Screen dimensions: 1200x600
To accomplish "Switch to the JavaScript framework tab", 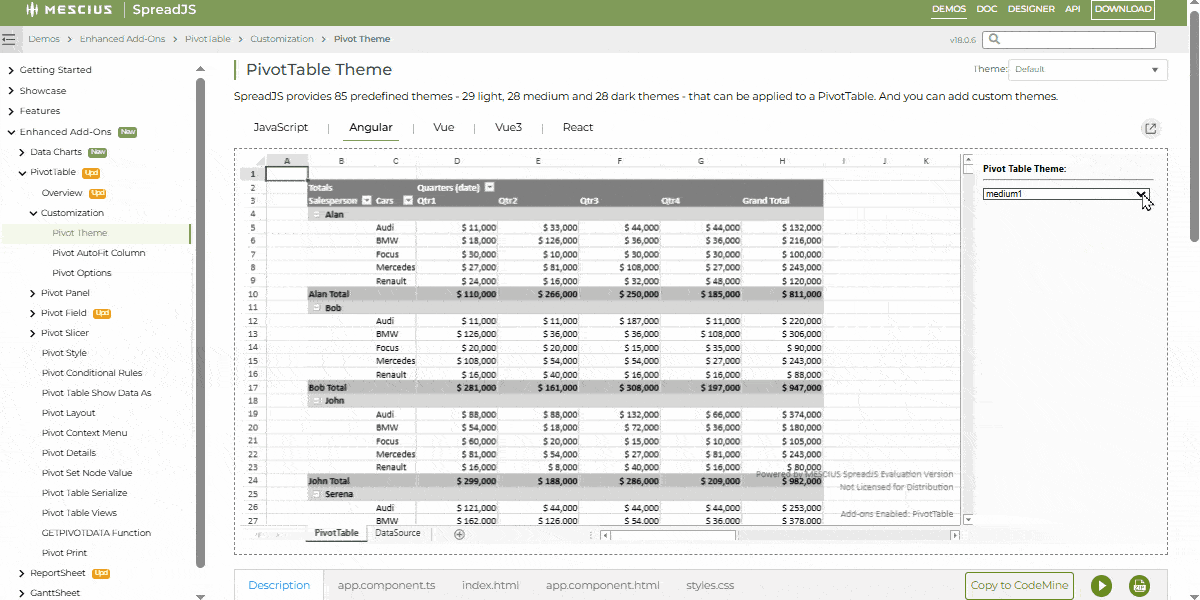I will (280, 128).
